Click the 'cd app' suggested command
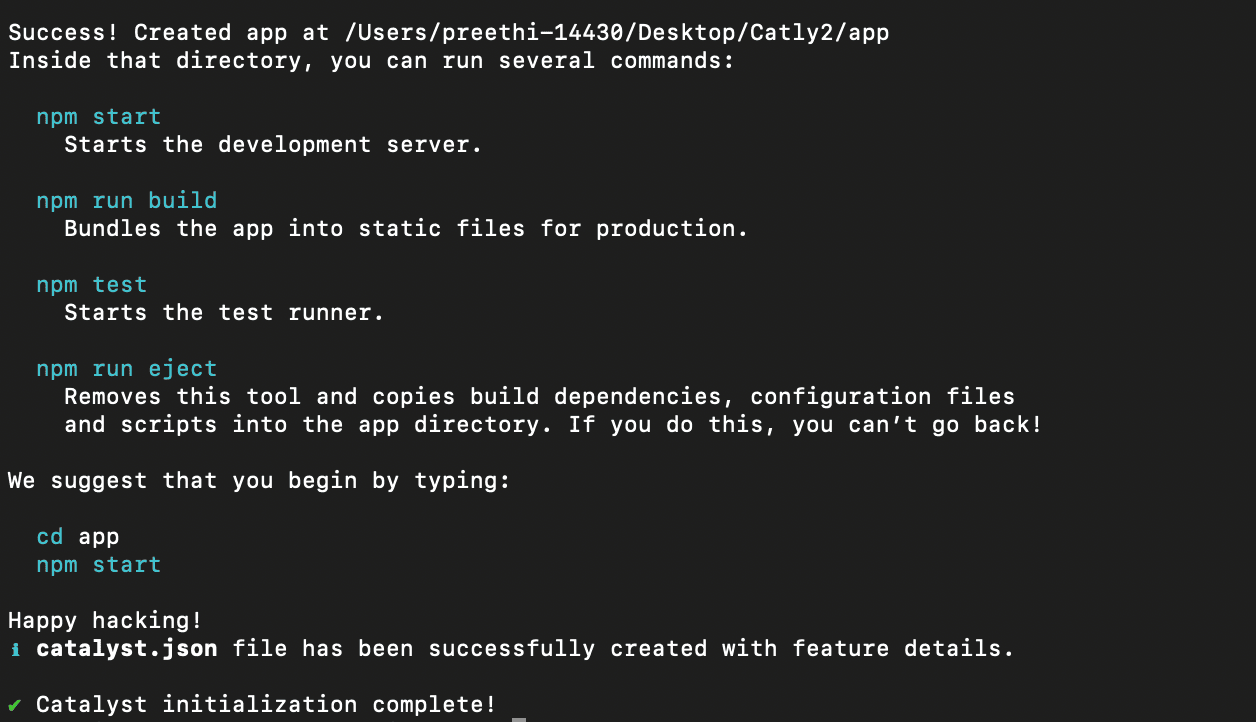Viewport: 1256px width, 722px height. click(77, 537)
